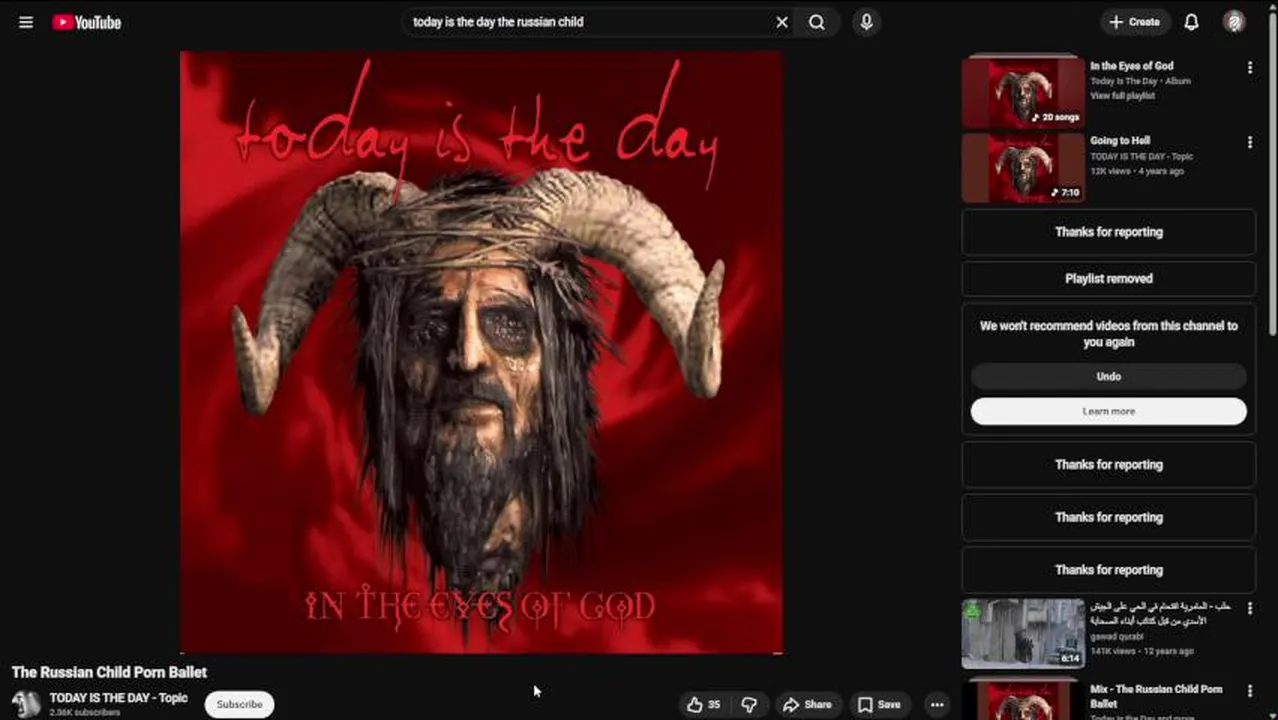Image resolution: width=1278 pixels, height=720 pixels.
Task: Start voice search with microphone
Action: 866,22
